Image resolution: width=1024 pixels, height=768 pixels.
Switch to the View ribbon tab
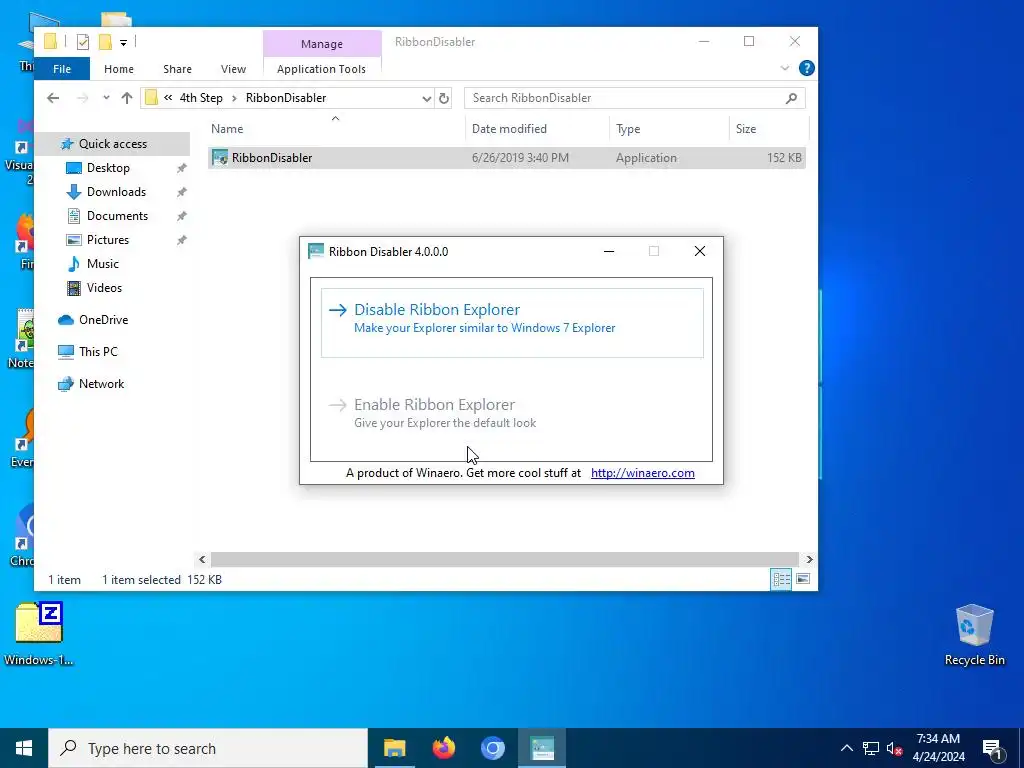pyautogui.click(x=233, y=69)
